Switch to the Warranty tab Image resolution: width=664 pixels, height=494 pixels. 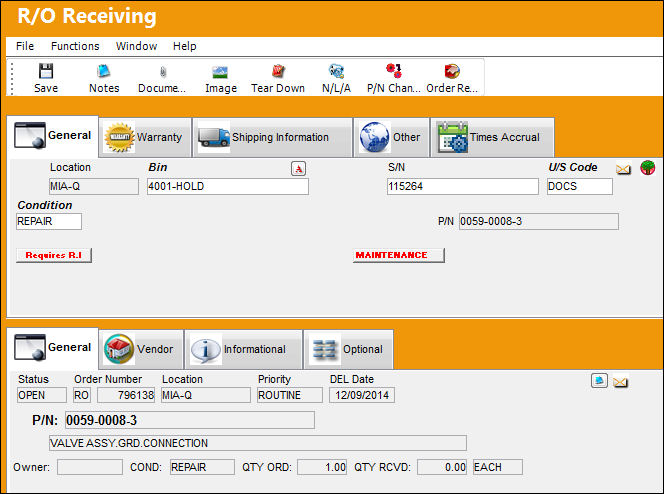pos(145,137)
